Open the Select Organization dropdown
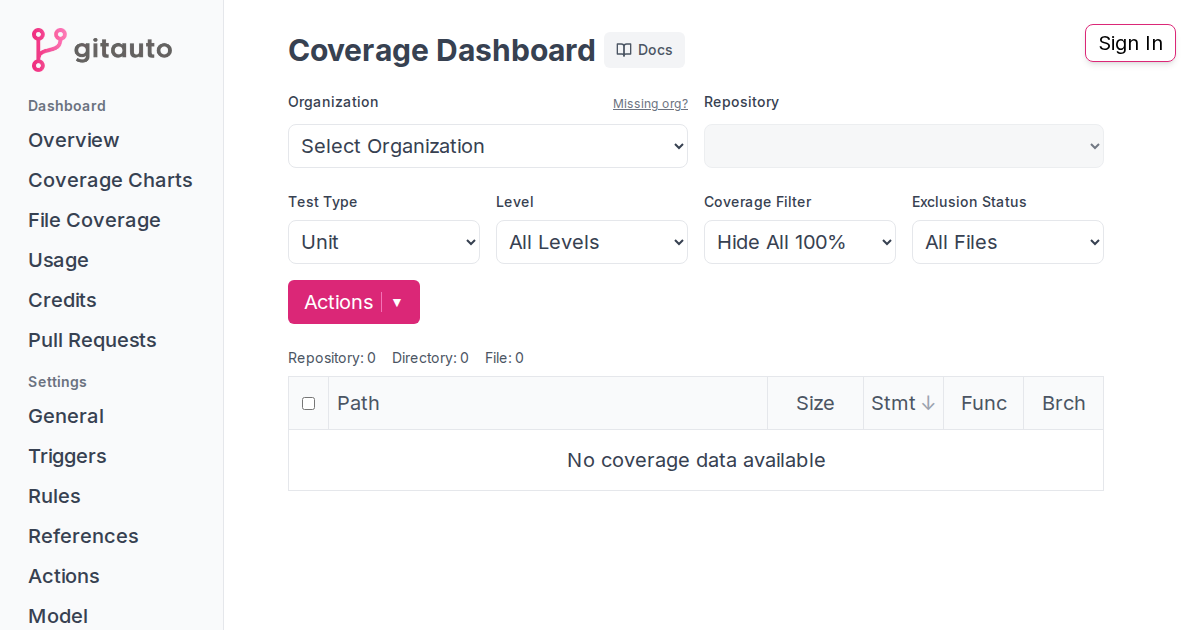This screenshot has height=630, width=1200. point(488,146)
